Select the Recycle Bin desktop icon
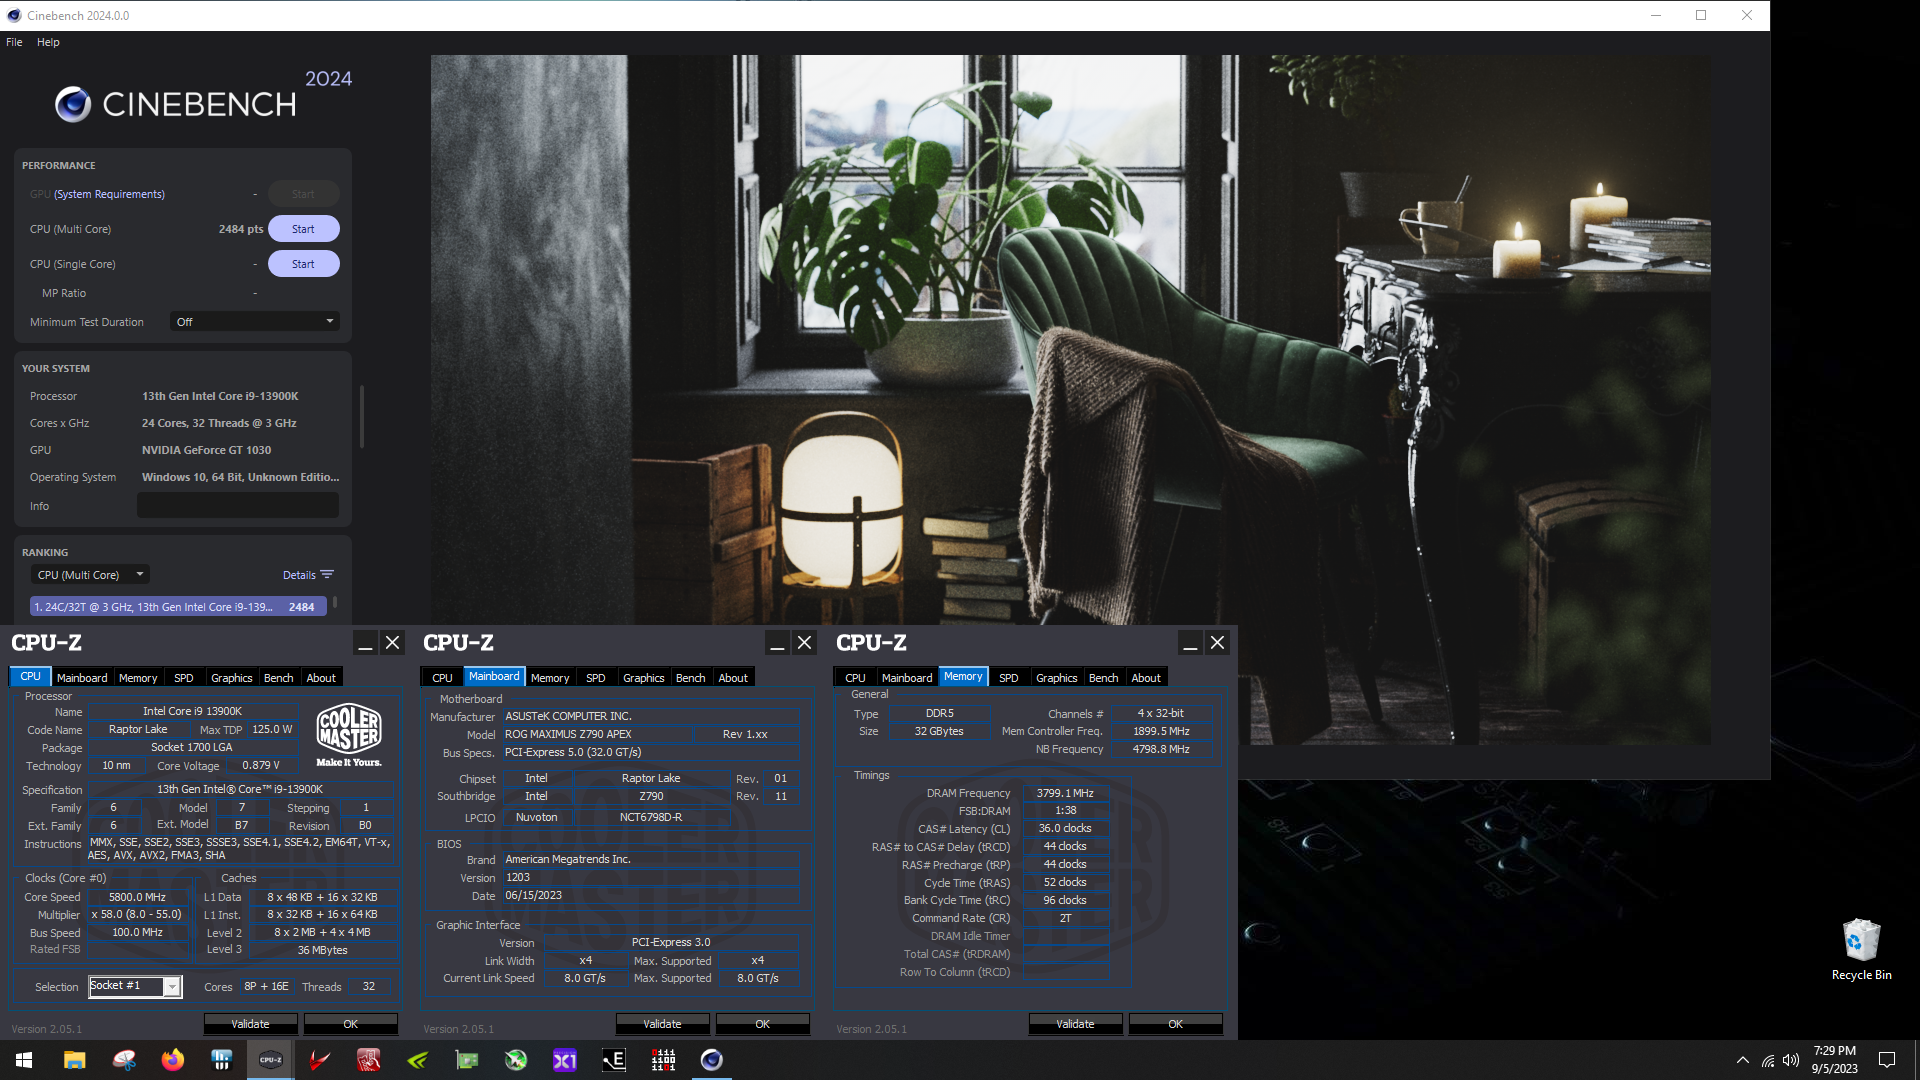This screenshot has height=1080, width=1920. point(1861,950)
